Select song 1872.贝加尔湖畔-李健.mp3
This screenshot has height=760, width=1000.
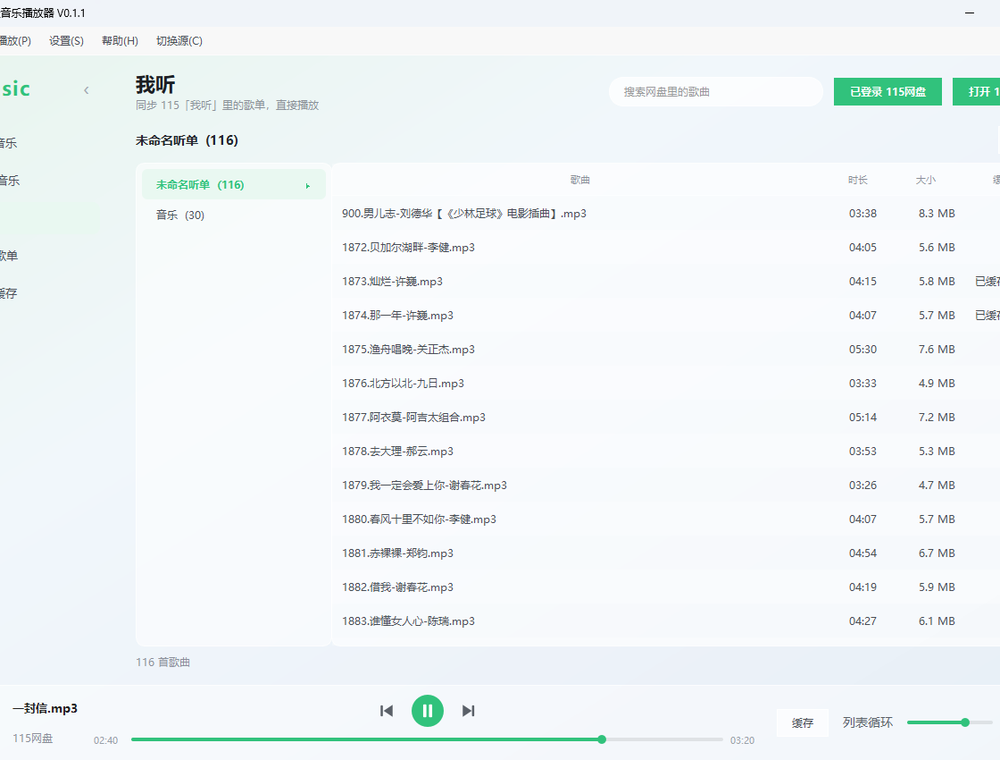tap(666, 247)
